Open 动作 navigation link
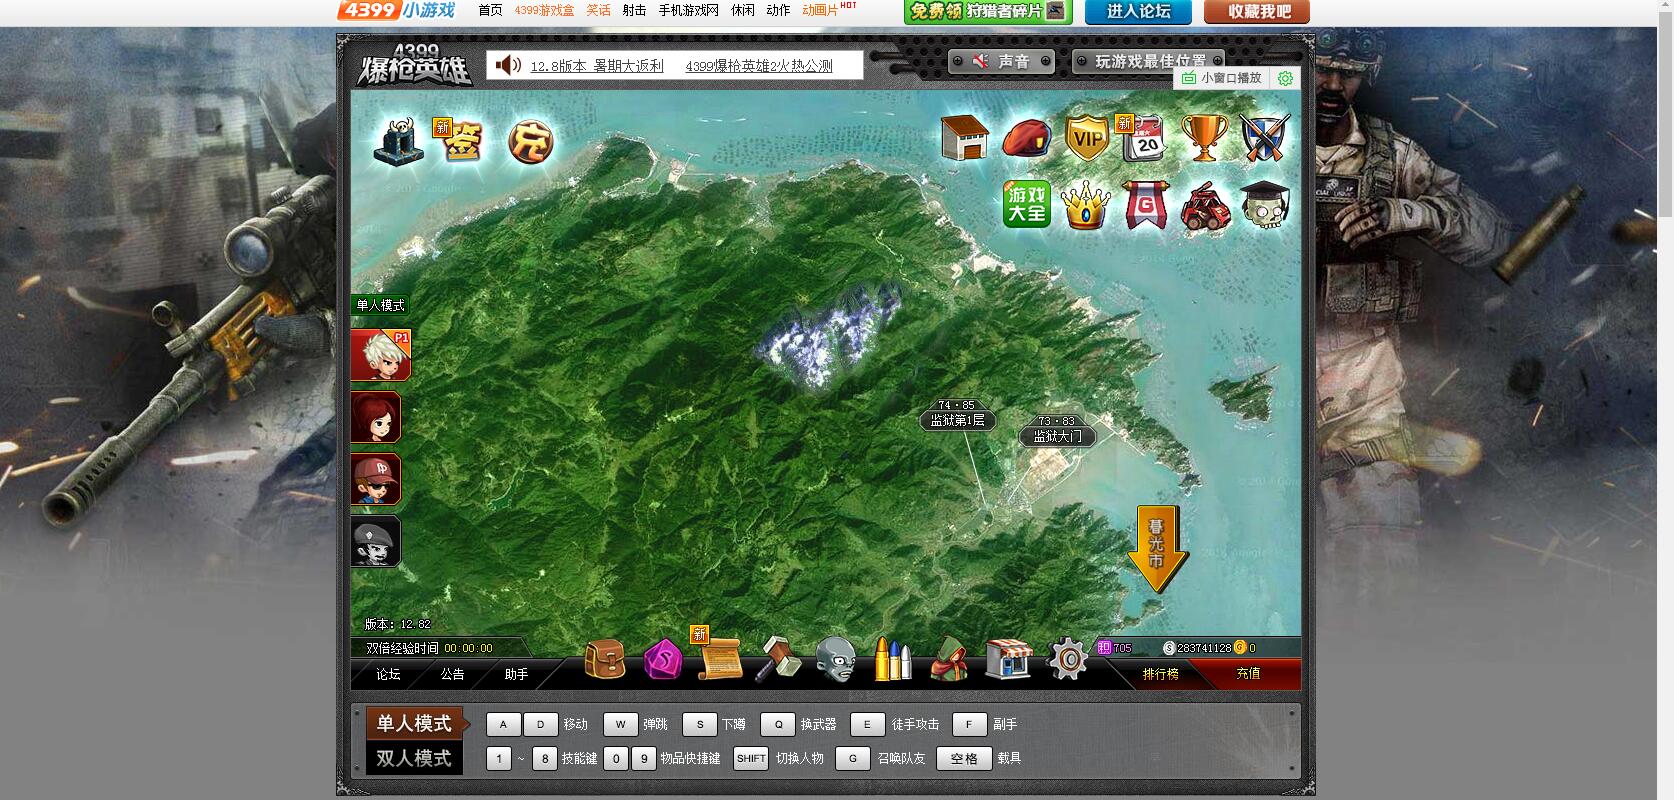 tap(778, 10)
